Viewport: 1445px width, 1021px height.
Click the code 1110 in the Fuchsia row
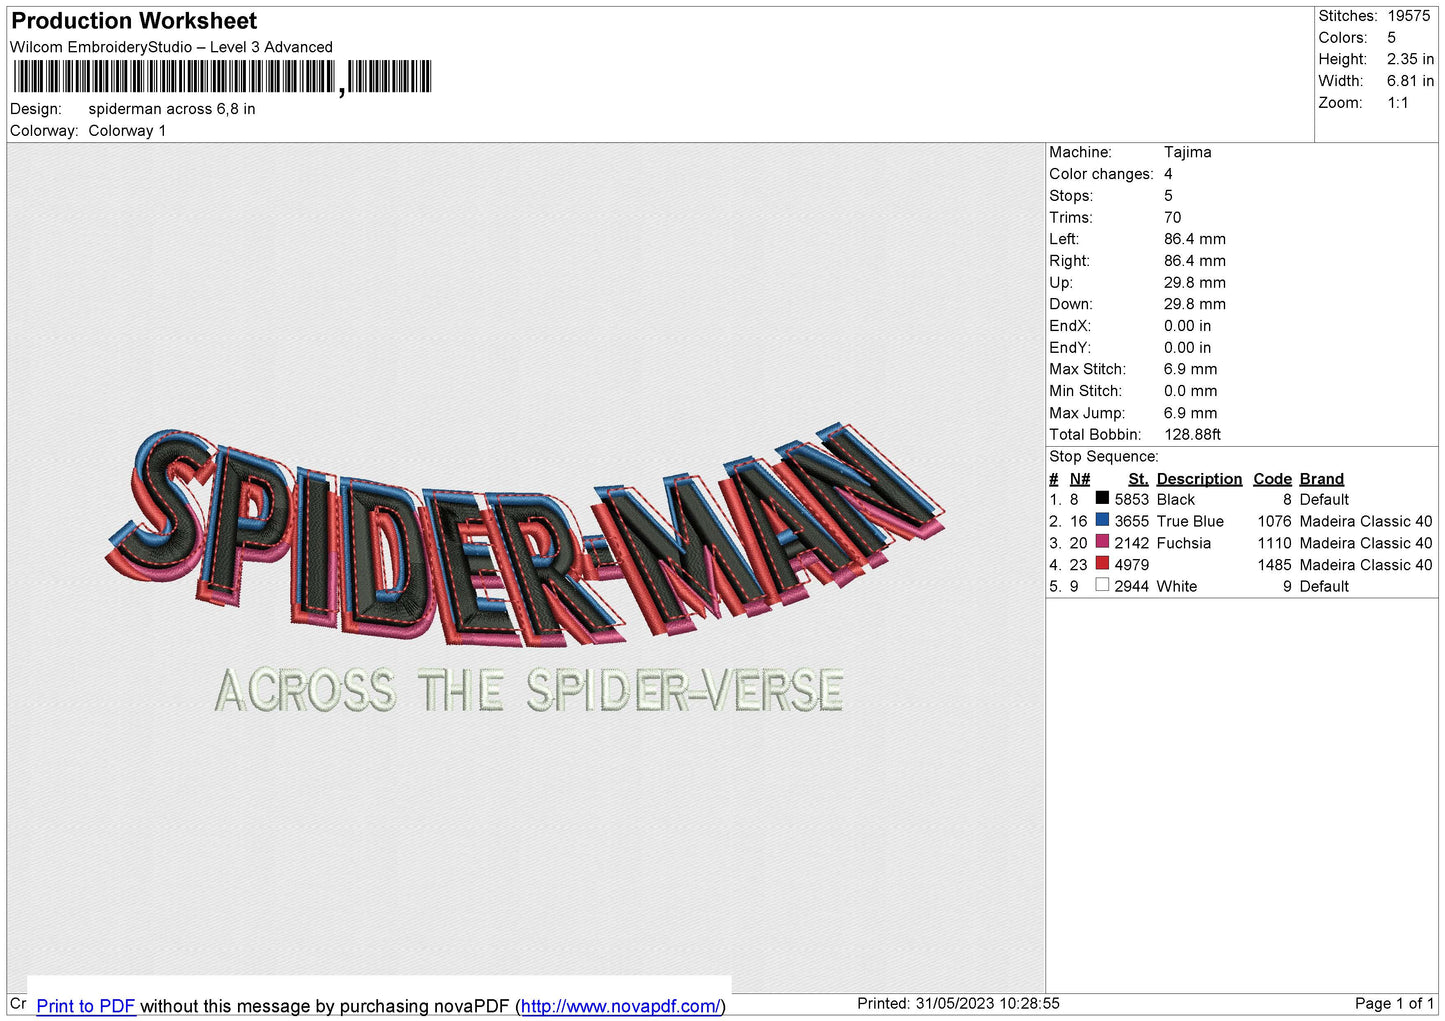(1275, 543)
